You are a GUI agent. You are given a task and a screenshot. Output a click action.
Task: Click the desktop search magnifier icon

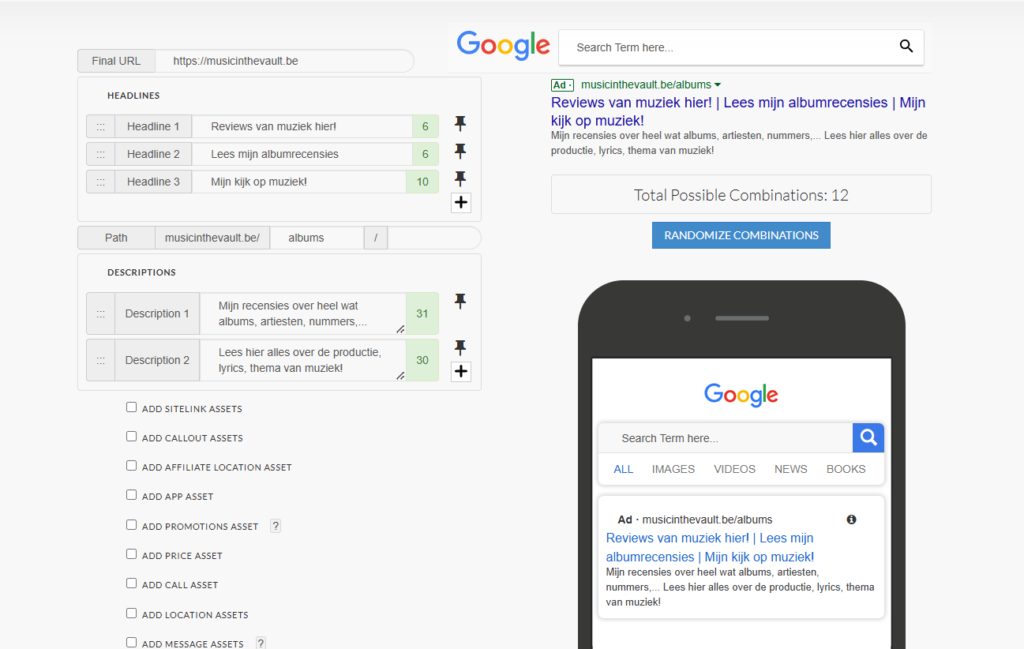coord(906,46)
